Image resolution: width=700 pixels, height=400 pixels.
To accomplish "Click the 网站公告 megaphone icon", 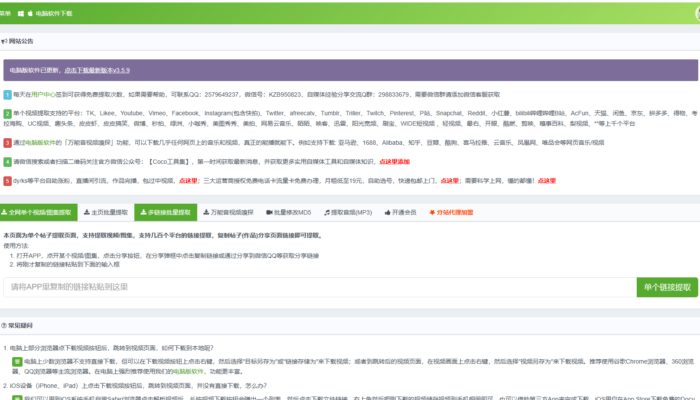I will click(x=5, y=41).
